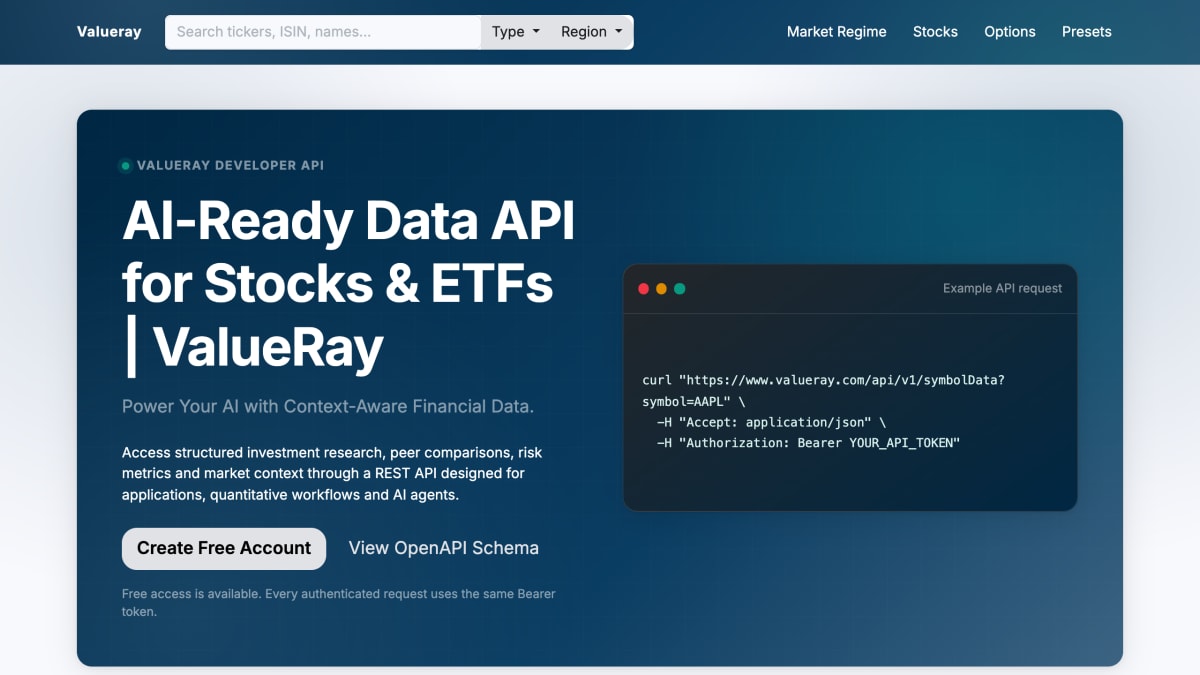Focus the search tickers, ISIN, names field

point(323,32)
